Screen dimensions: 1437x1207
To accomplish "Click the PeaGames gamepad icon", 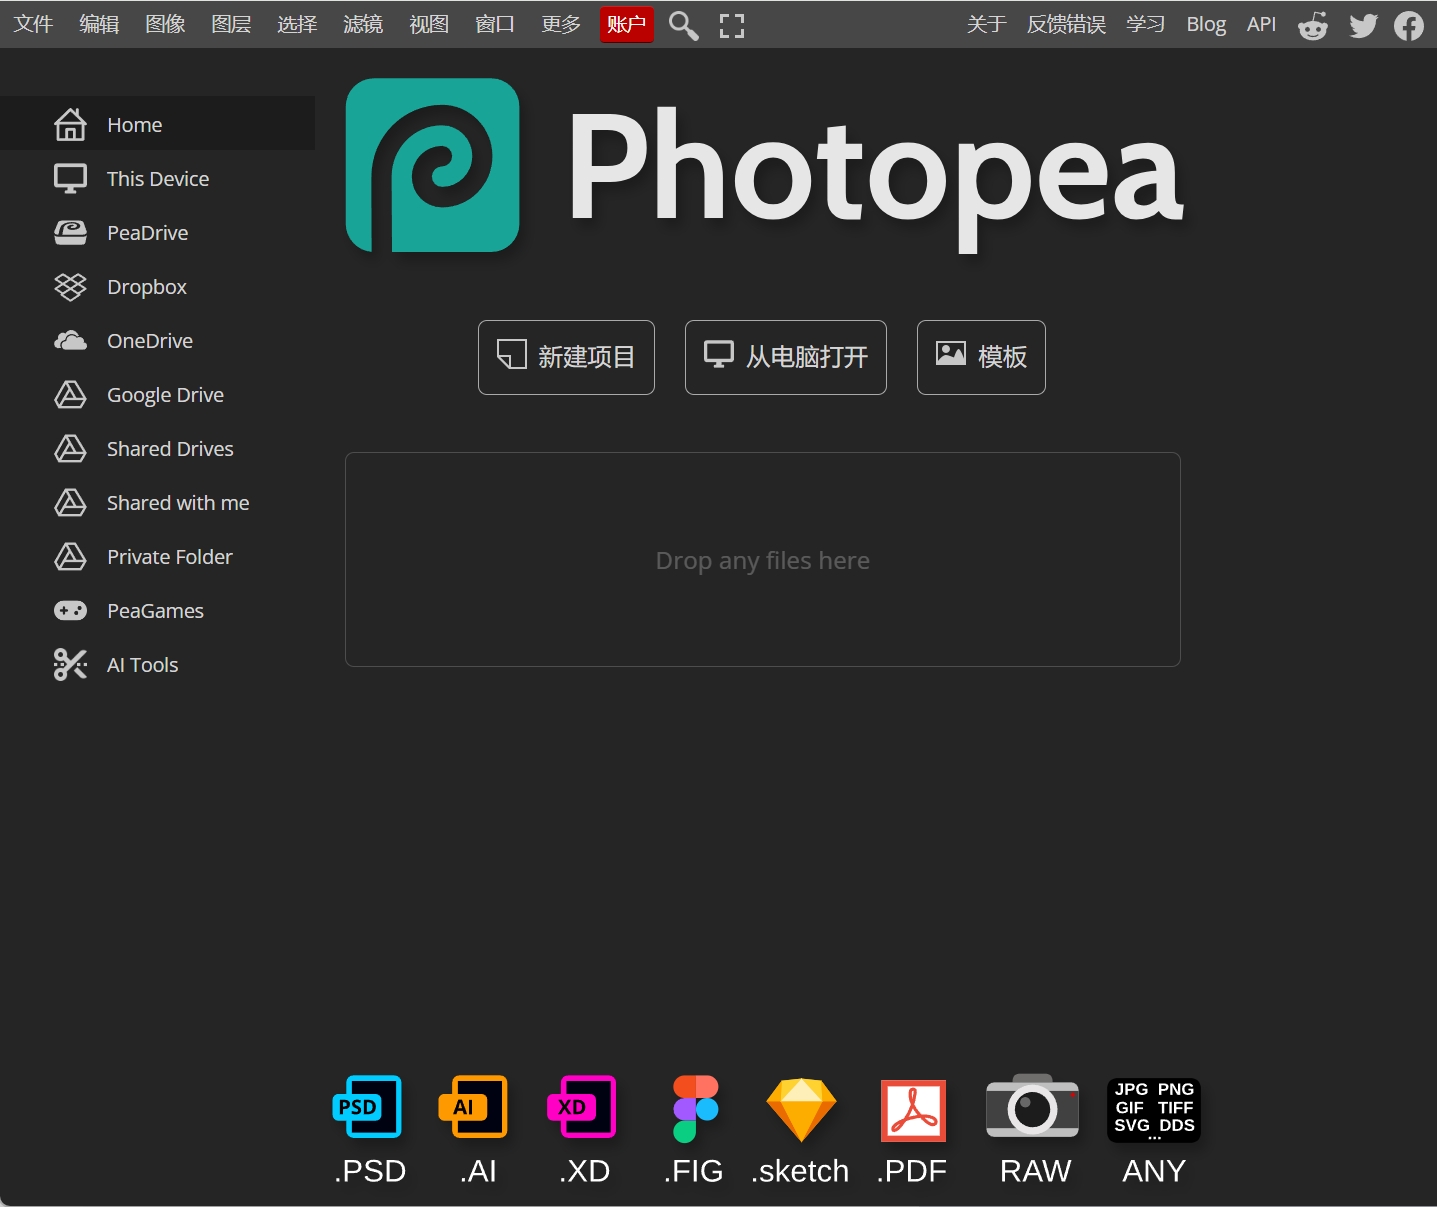I will pos(70,611).
